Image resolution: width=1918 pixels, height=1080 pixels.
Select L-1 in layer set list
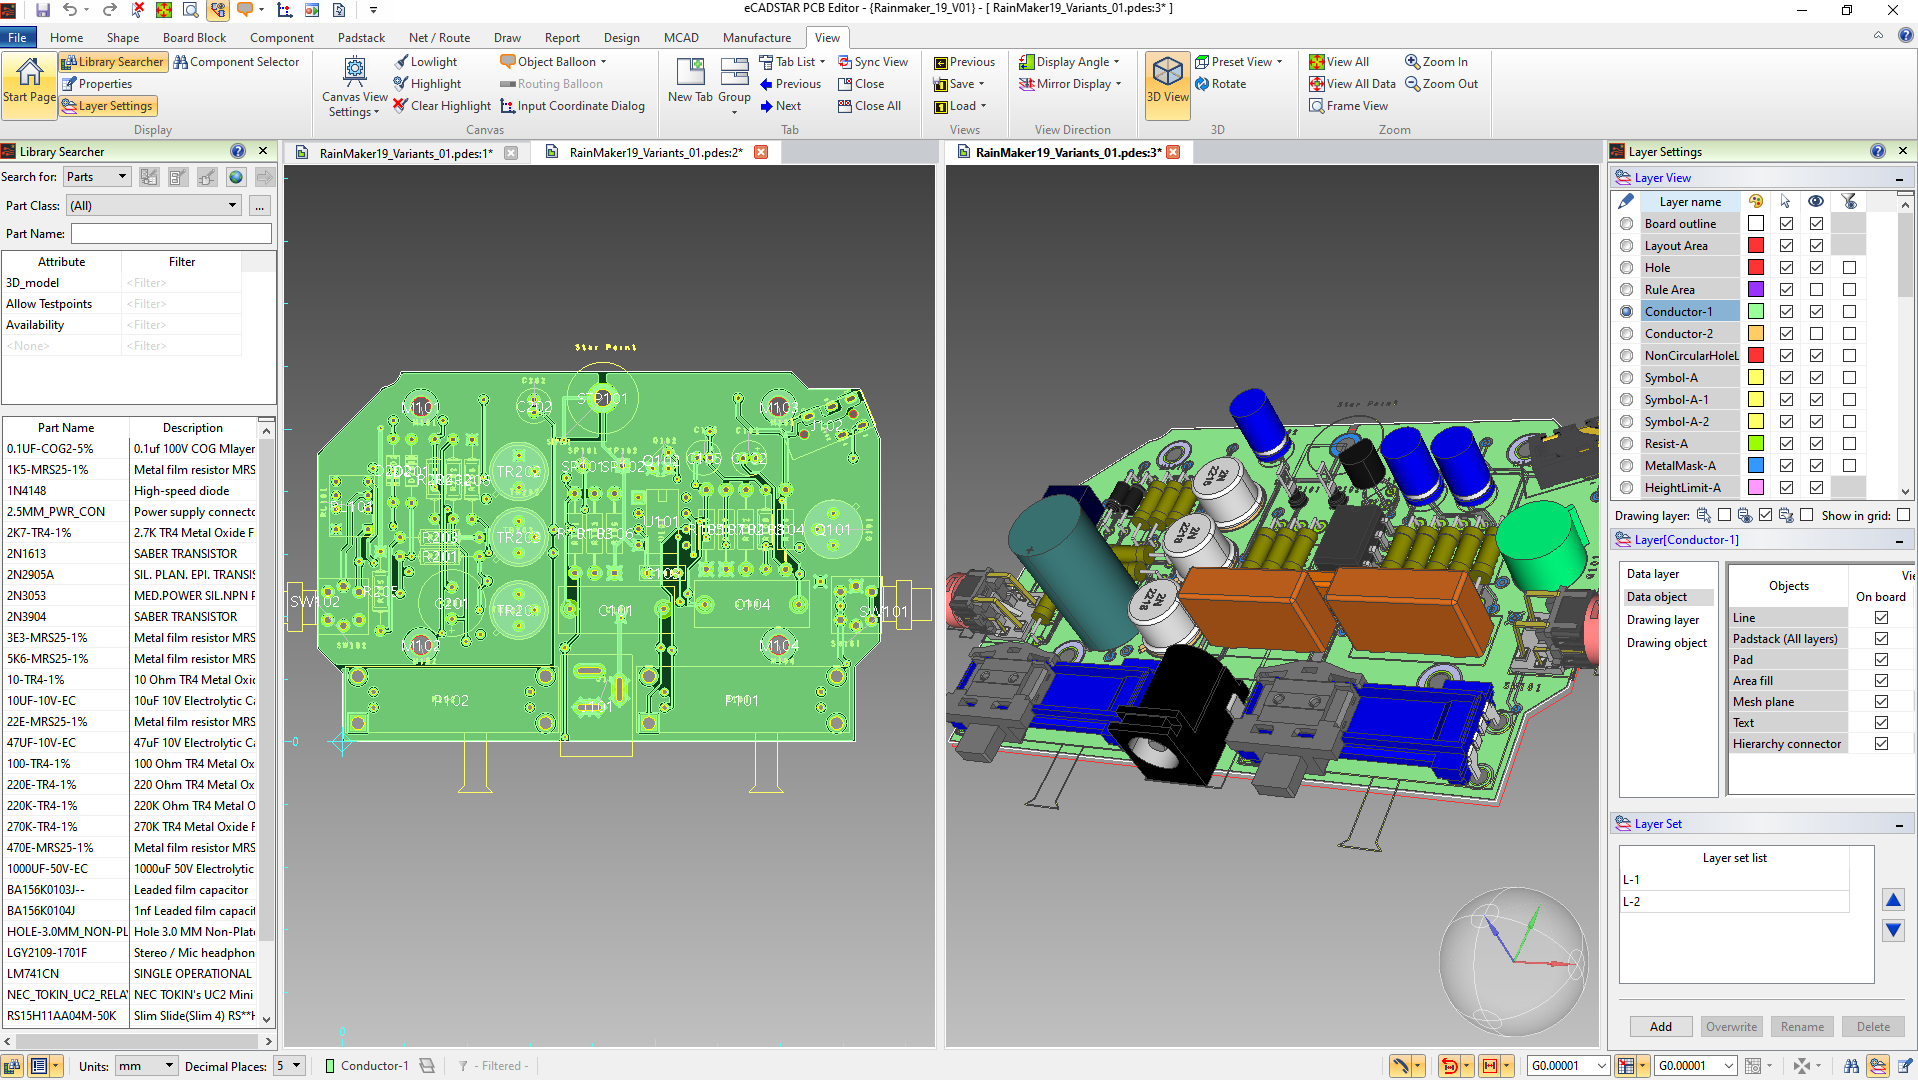[1734, 880]
